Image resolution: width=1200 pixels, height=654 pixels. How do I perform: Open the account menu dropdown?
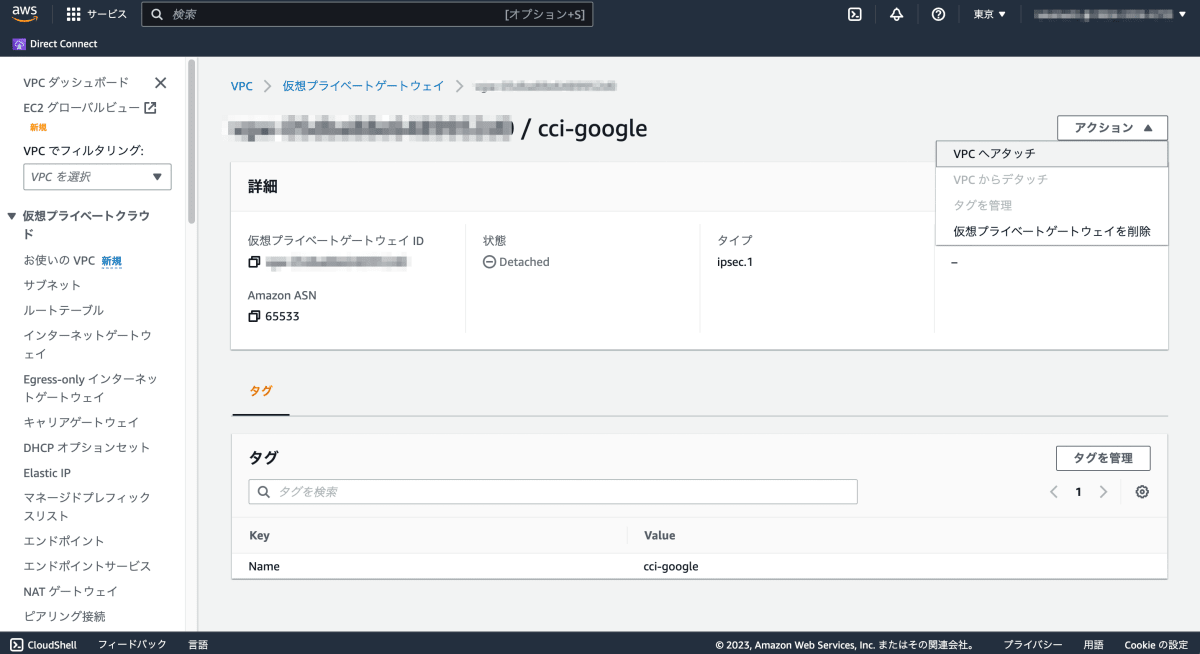pos(1110,14)
